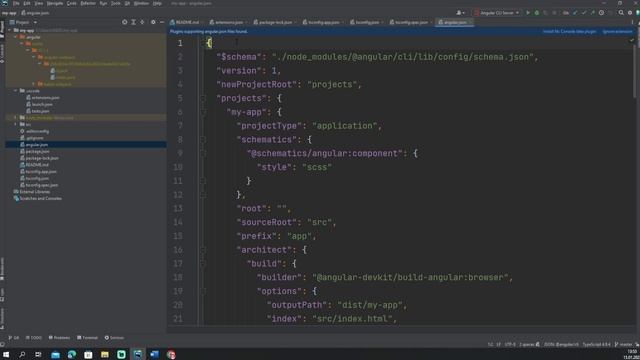640x360 pixels.
Task: Click the Expand All icon in Project panel
Action: (x=133, y=22)
